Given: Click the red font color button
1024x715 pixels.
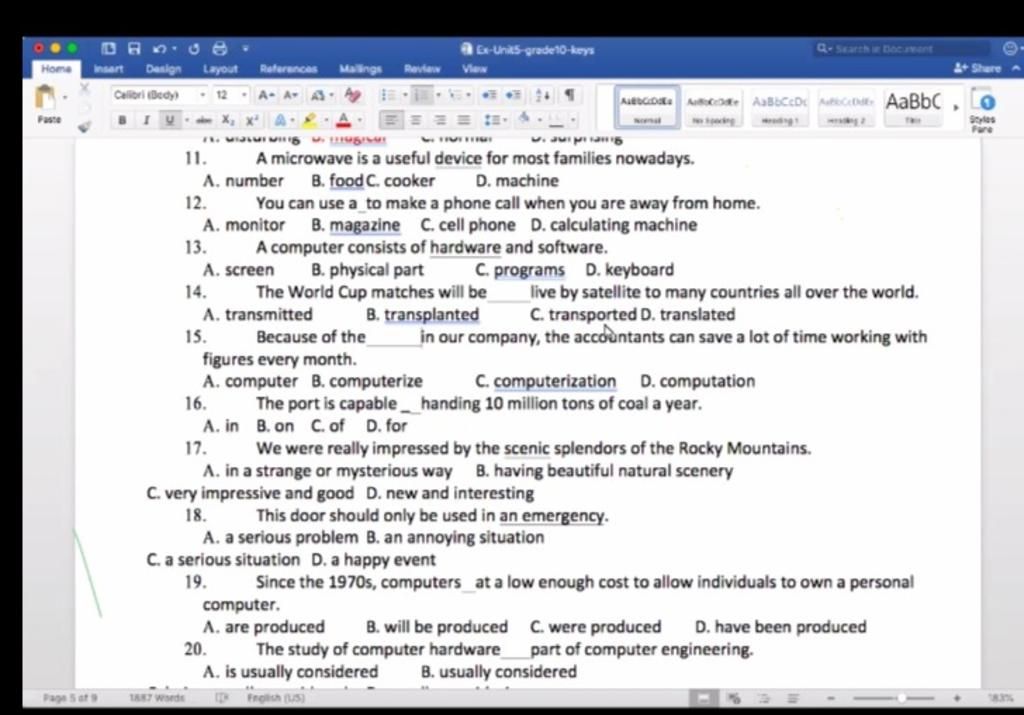Looking at the screenshot, I should tap(344, 120).
